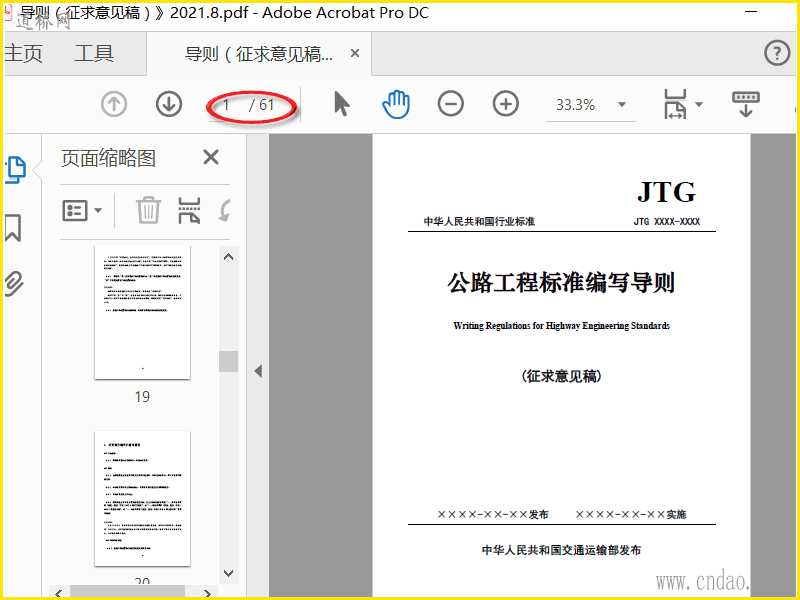Zoom out with the minus button

451,104
